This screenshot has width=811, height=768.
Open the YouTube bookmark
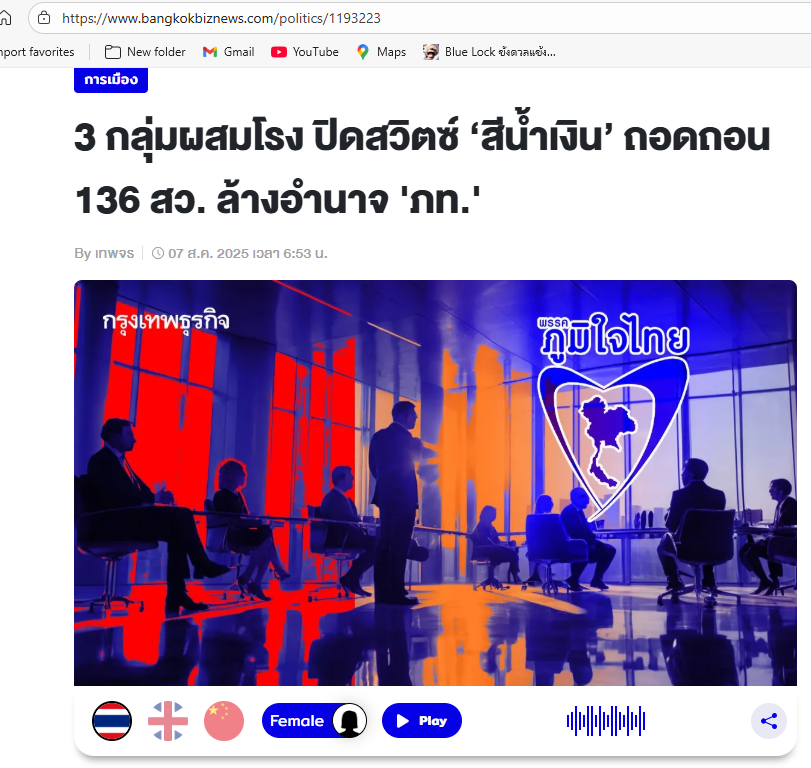pyautogui.click(x=305, y=52)
